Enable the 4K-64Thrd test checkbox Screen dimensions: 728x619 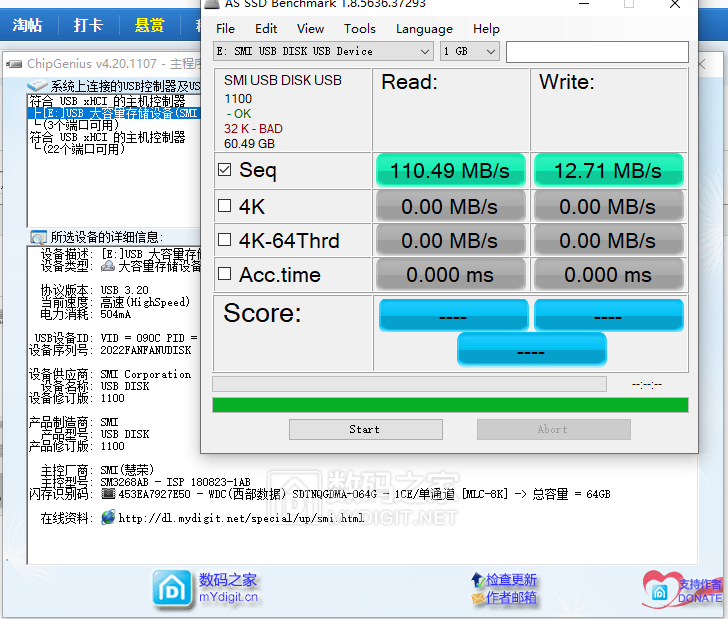coord(225,240)
